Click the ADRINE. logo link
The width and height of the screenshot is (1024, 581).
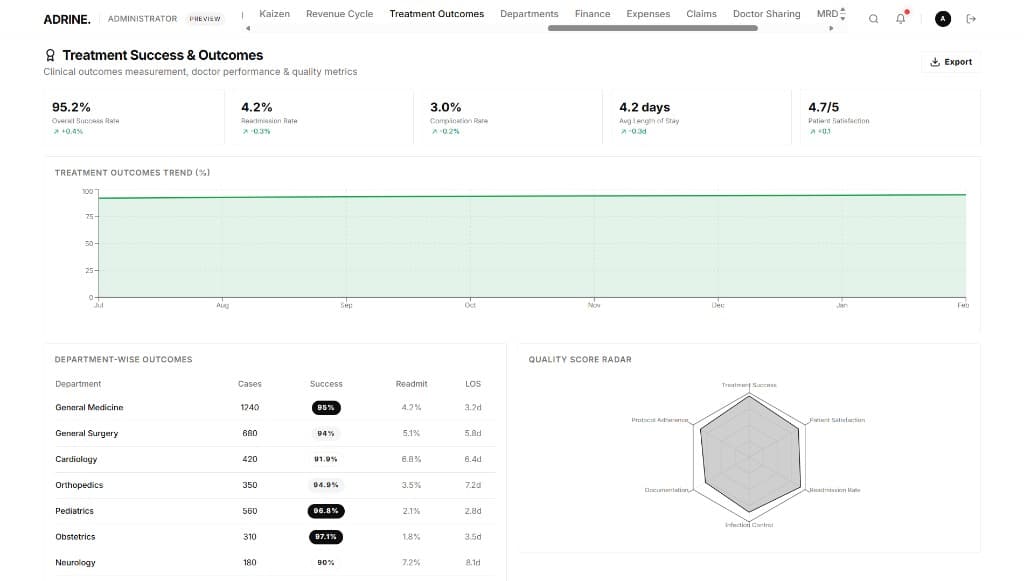click(x=67, y=20)
